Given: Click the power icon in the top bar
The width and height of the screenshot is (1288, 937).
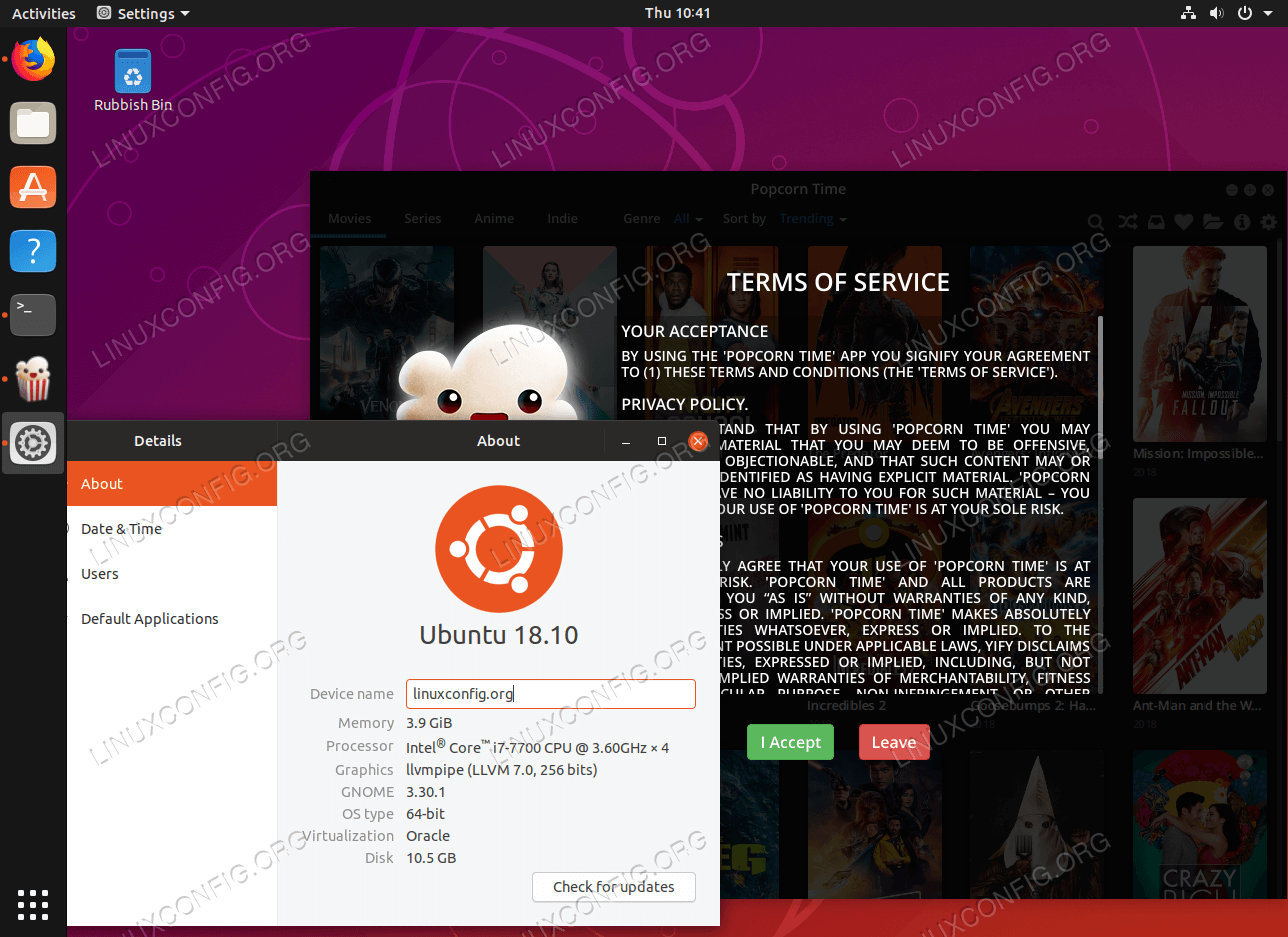Looking at the screenshot, I should pyautogui.click(x=1245, y=13).
